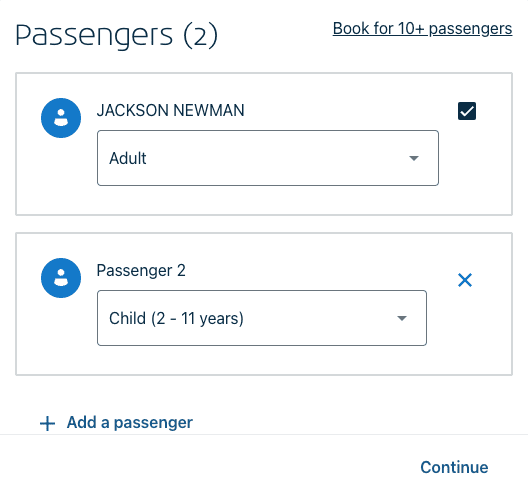Click the Child (2 - 11 years) text

(176, 318)
